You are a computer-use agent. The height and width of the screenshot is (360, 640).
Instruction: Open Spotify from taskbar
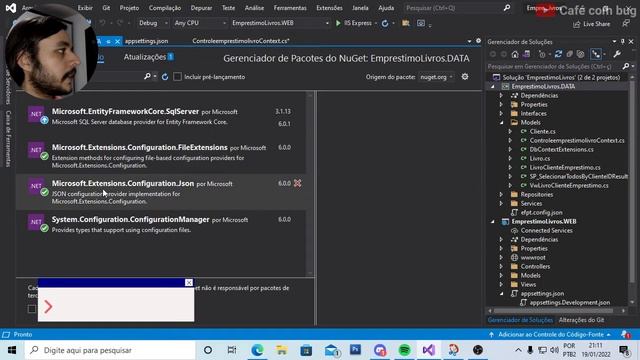pyautogui.click(x=404, y=350)
